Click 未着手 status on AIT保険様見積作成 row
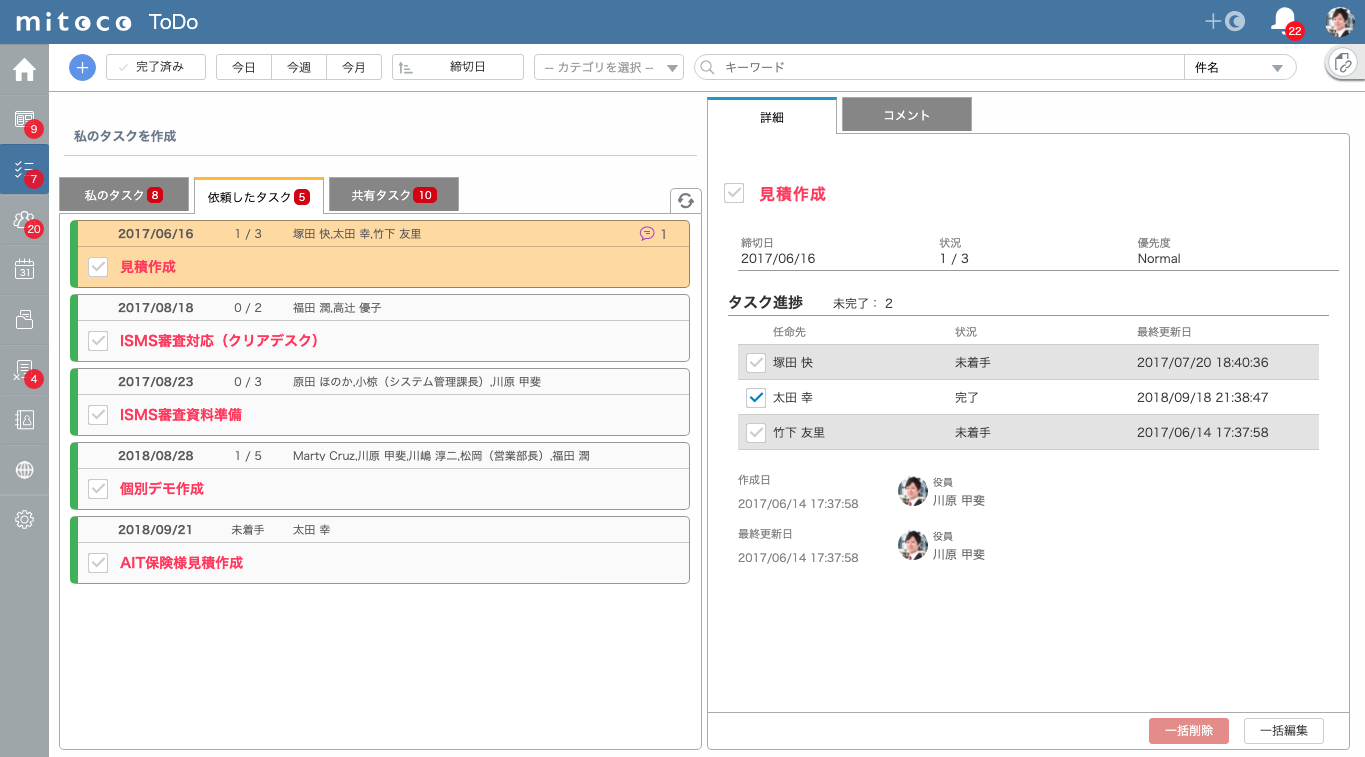This screenshot has width=1365, height=757. click(247, 530)
